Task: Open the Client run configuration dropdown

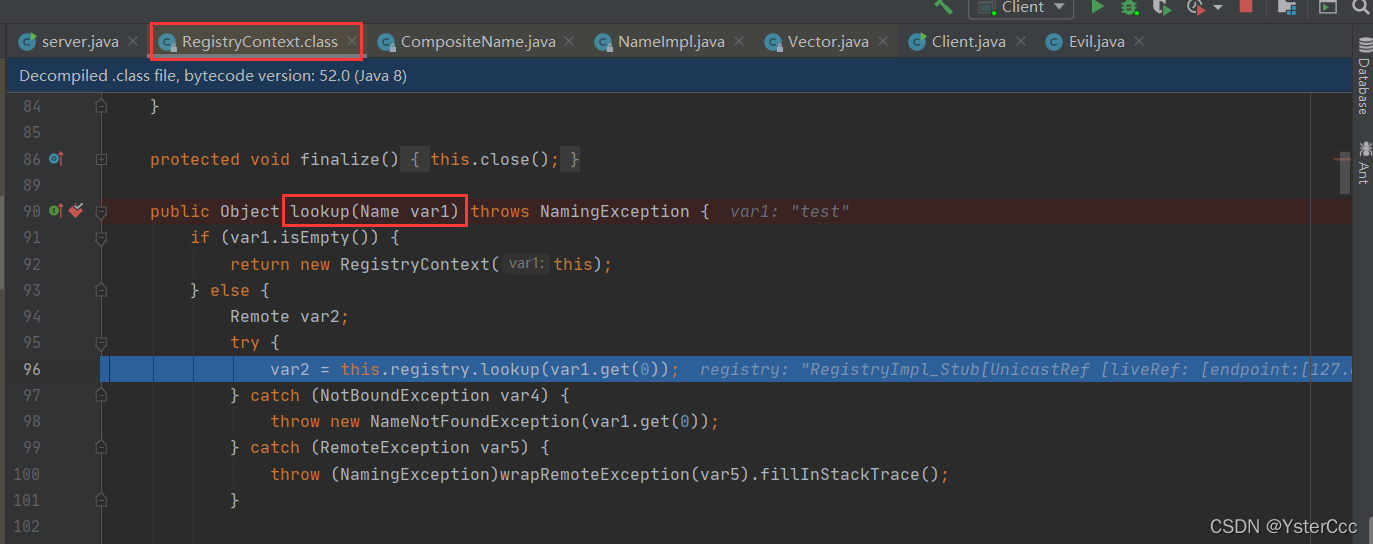Action: click(1021, 7)
